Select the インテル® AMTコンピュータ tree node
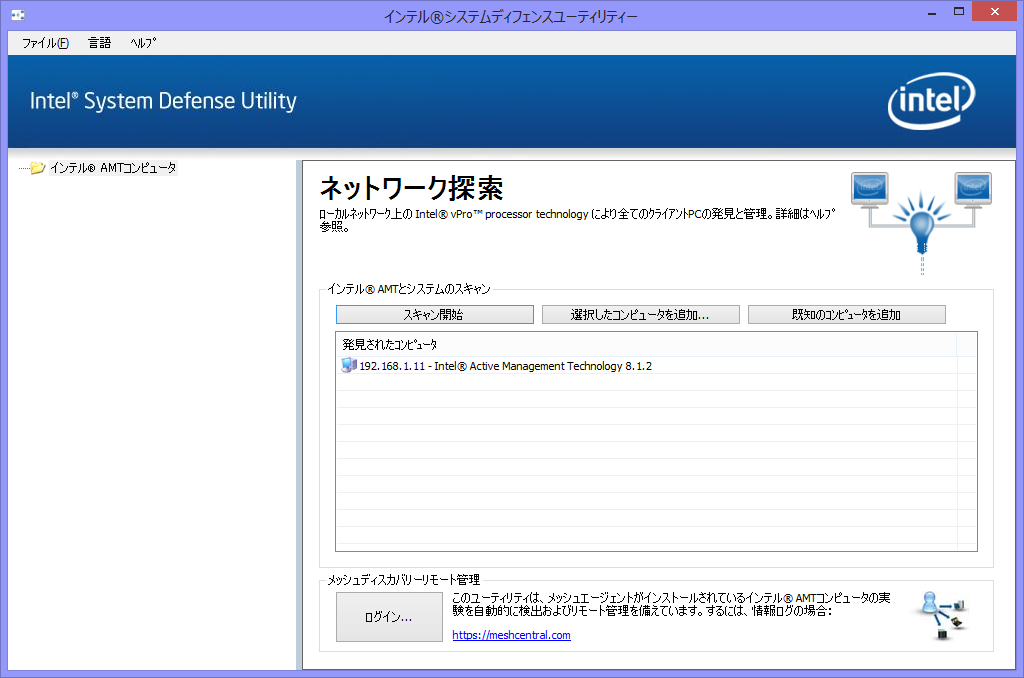Viewport: 1024px width, 678px height. [x=113, y=168]
